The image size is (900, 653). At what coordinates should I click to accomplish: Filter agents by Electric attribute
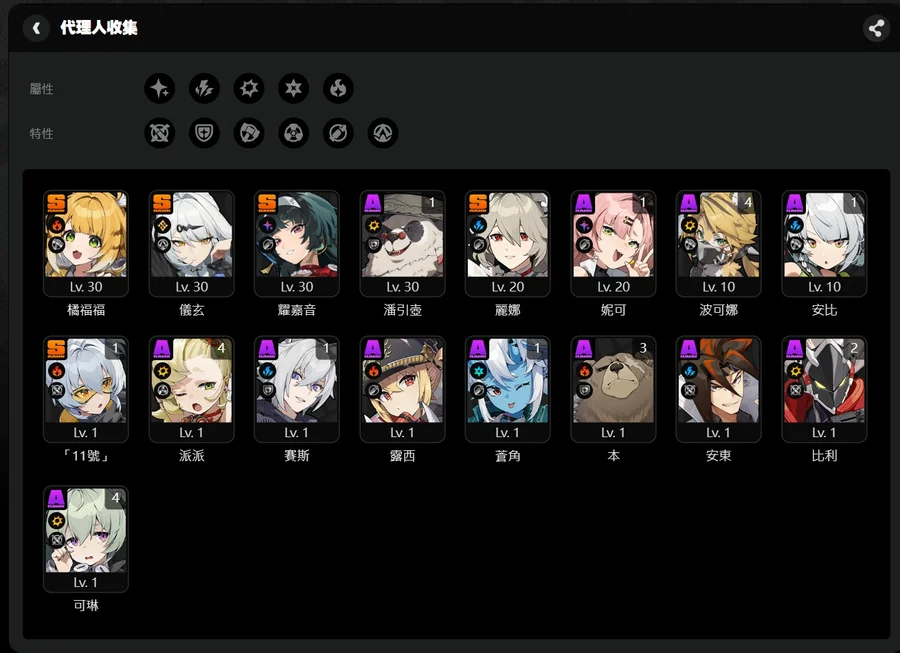coord(204,88)
